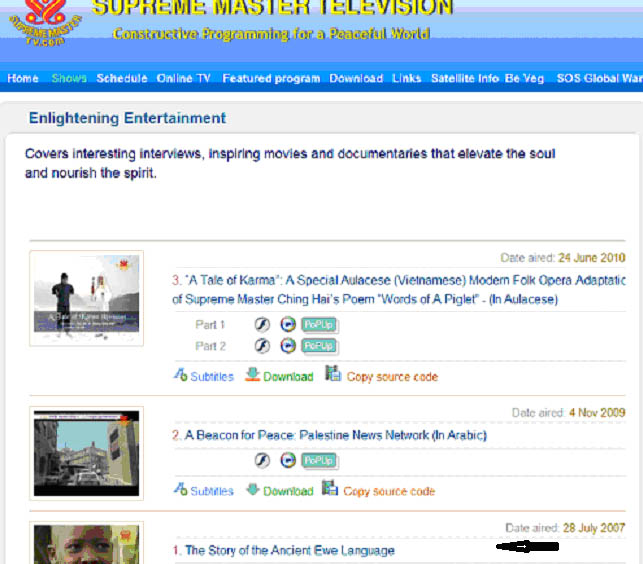
Task: Open the Shows menu
Action: click(x=69, y=78)
